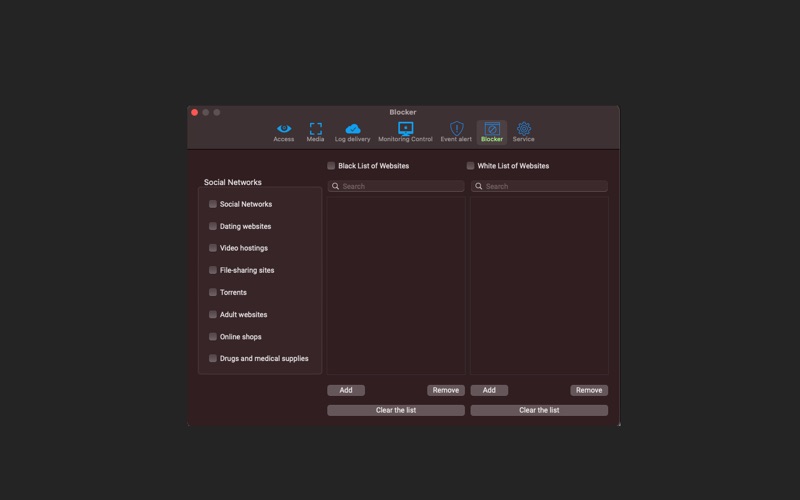800x500 pixels.
Task: Click Remove under the White List
Action: tap(589, 390)
